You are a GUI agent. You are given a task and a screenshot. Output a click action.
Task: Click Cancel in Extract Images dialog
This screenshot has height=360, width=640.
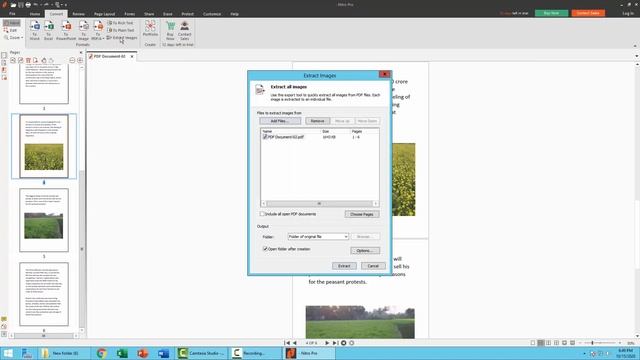(373, 266)
